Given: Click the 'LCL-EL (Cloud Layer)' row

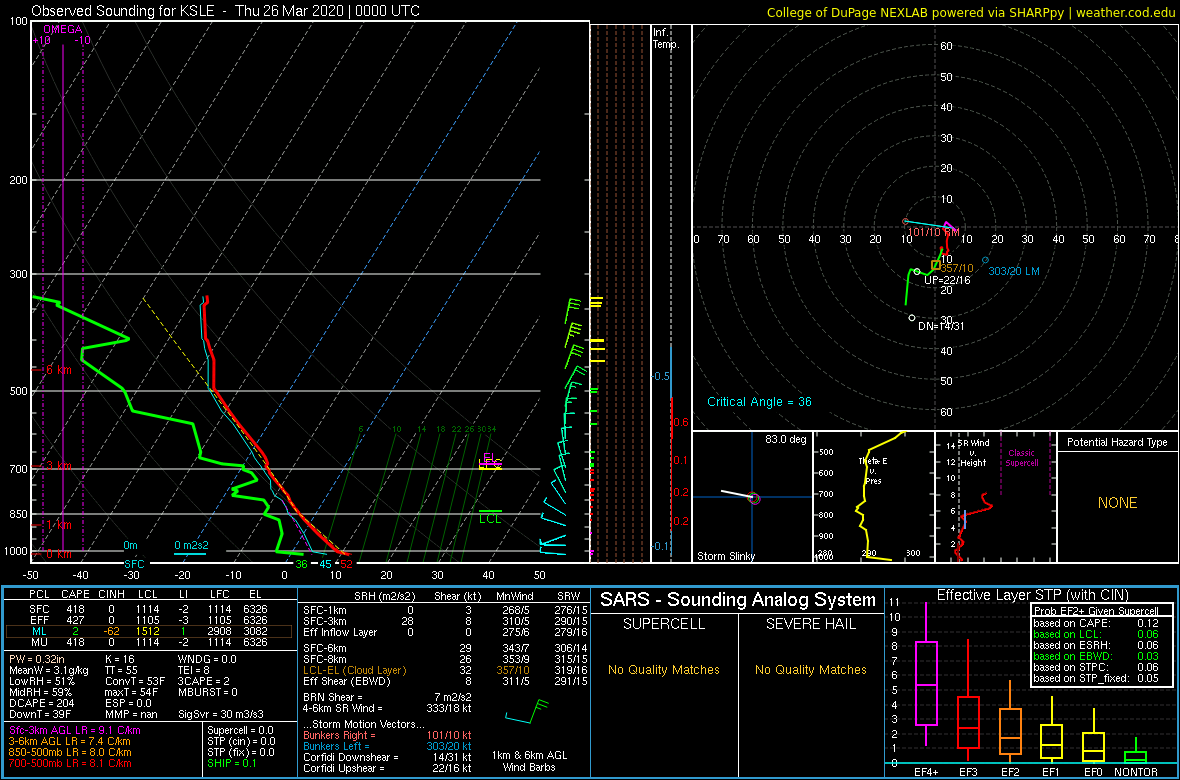Looking at the screenshot, I should [x=444, y=671].
